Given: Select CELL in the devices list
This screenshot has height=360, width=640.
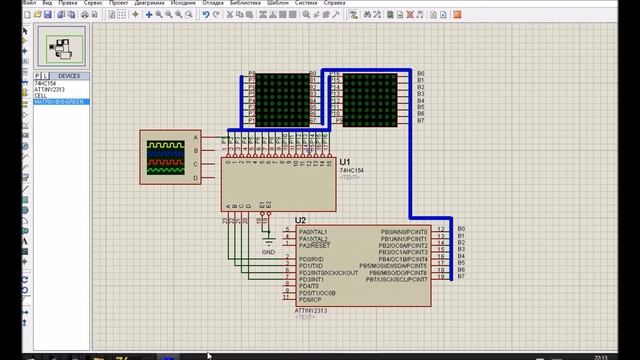Looking at the screenshot, I should [40, 96].
